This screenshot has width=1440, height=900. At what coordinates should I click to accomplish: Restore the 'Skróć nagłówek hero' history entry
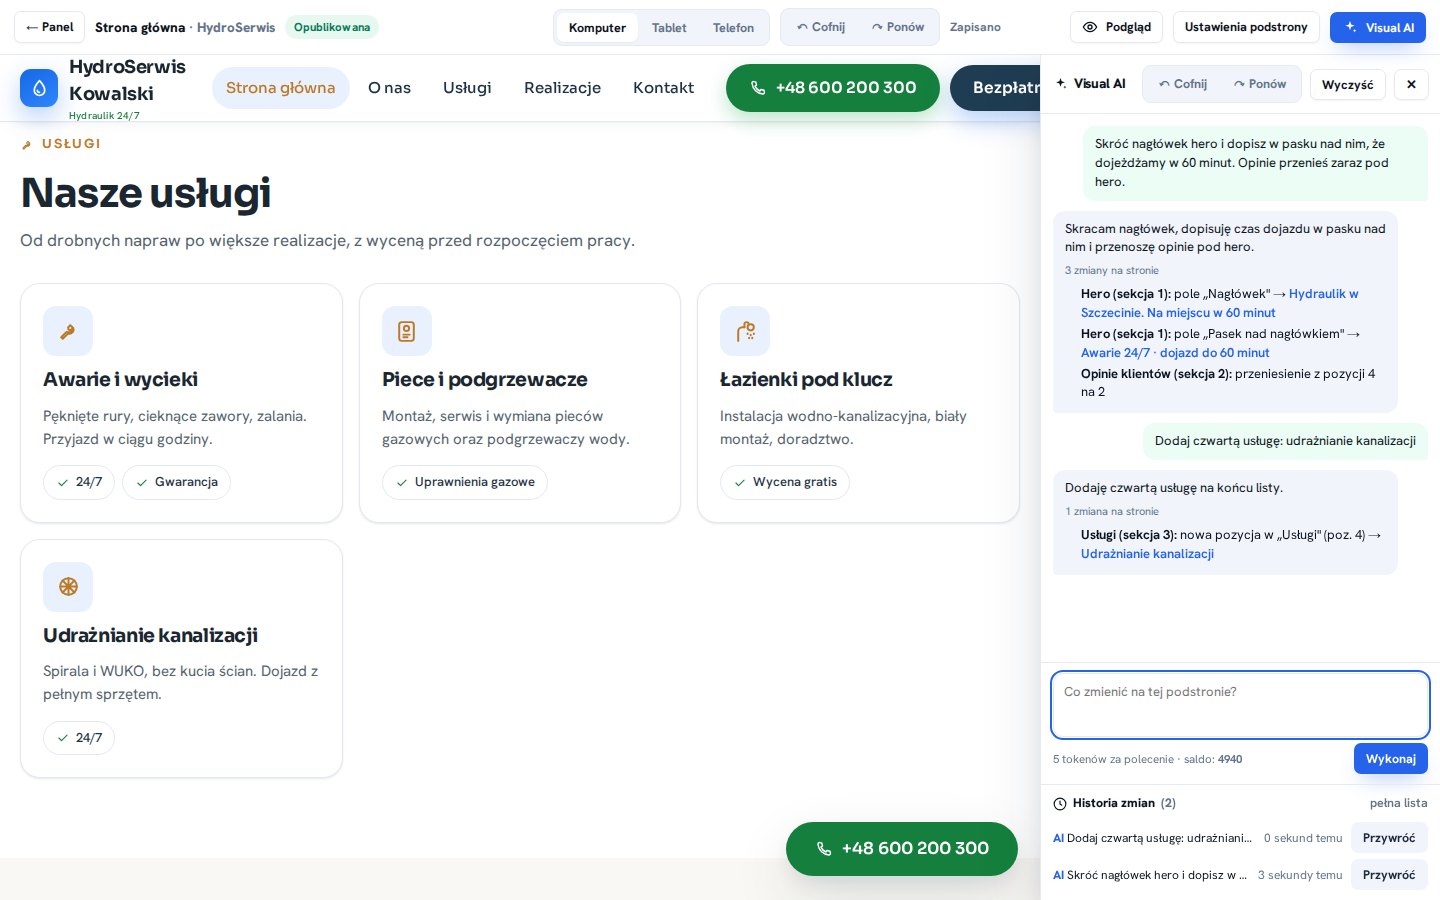click(x=1389, y=875)
